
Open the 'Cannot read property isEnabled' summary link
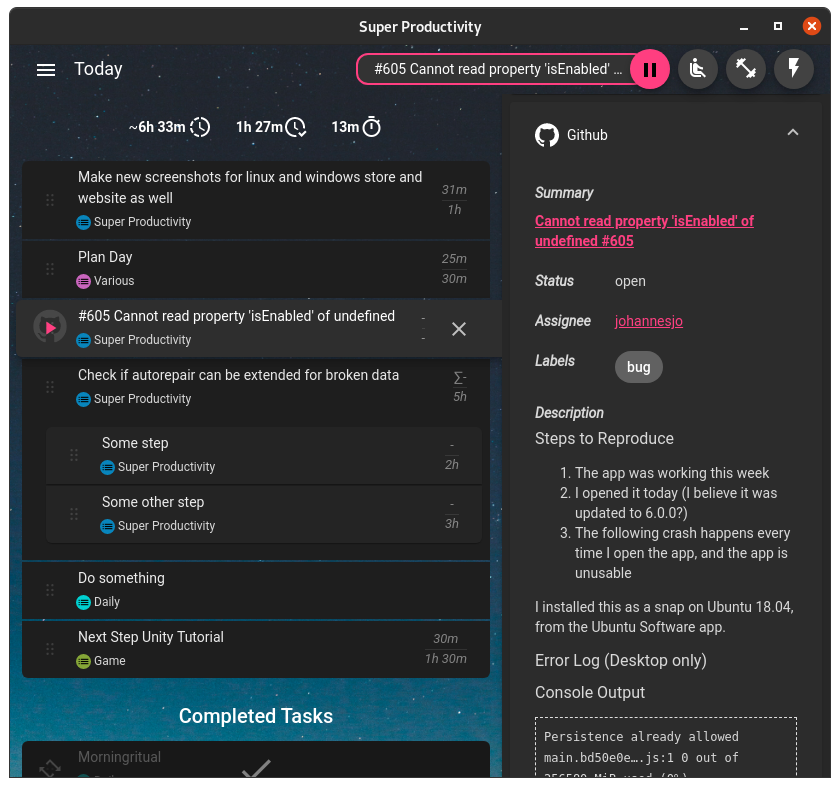(644, 231)
